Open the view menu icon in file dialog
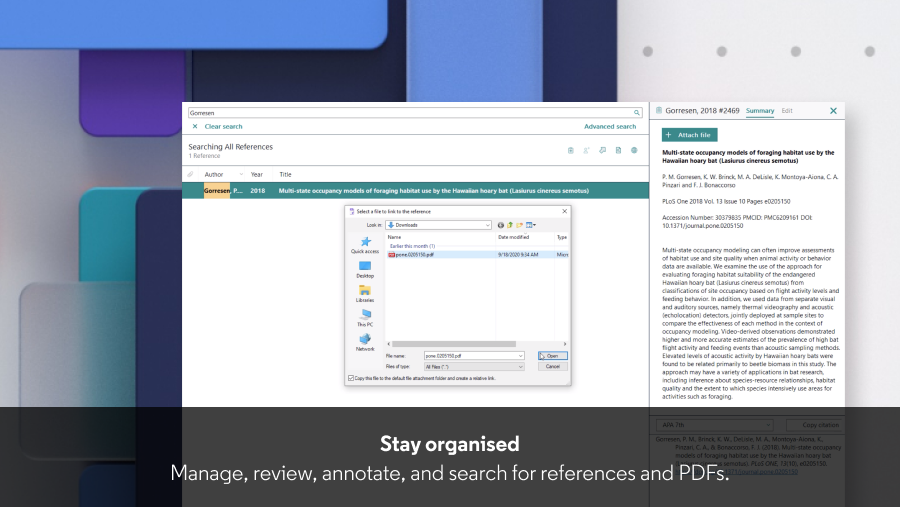Screen dimensions: 900x507 coord(531,225)
